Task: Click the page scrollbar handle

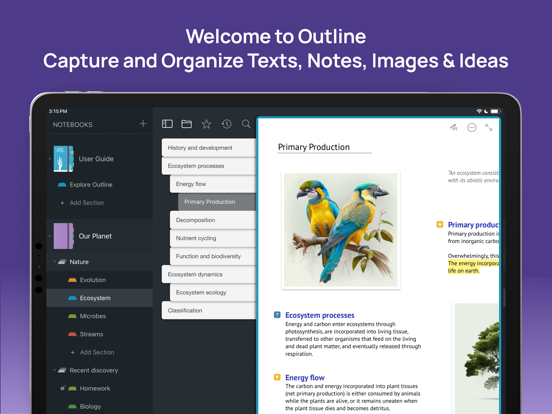Action: [504, 298]
